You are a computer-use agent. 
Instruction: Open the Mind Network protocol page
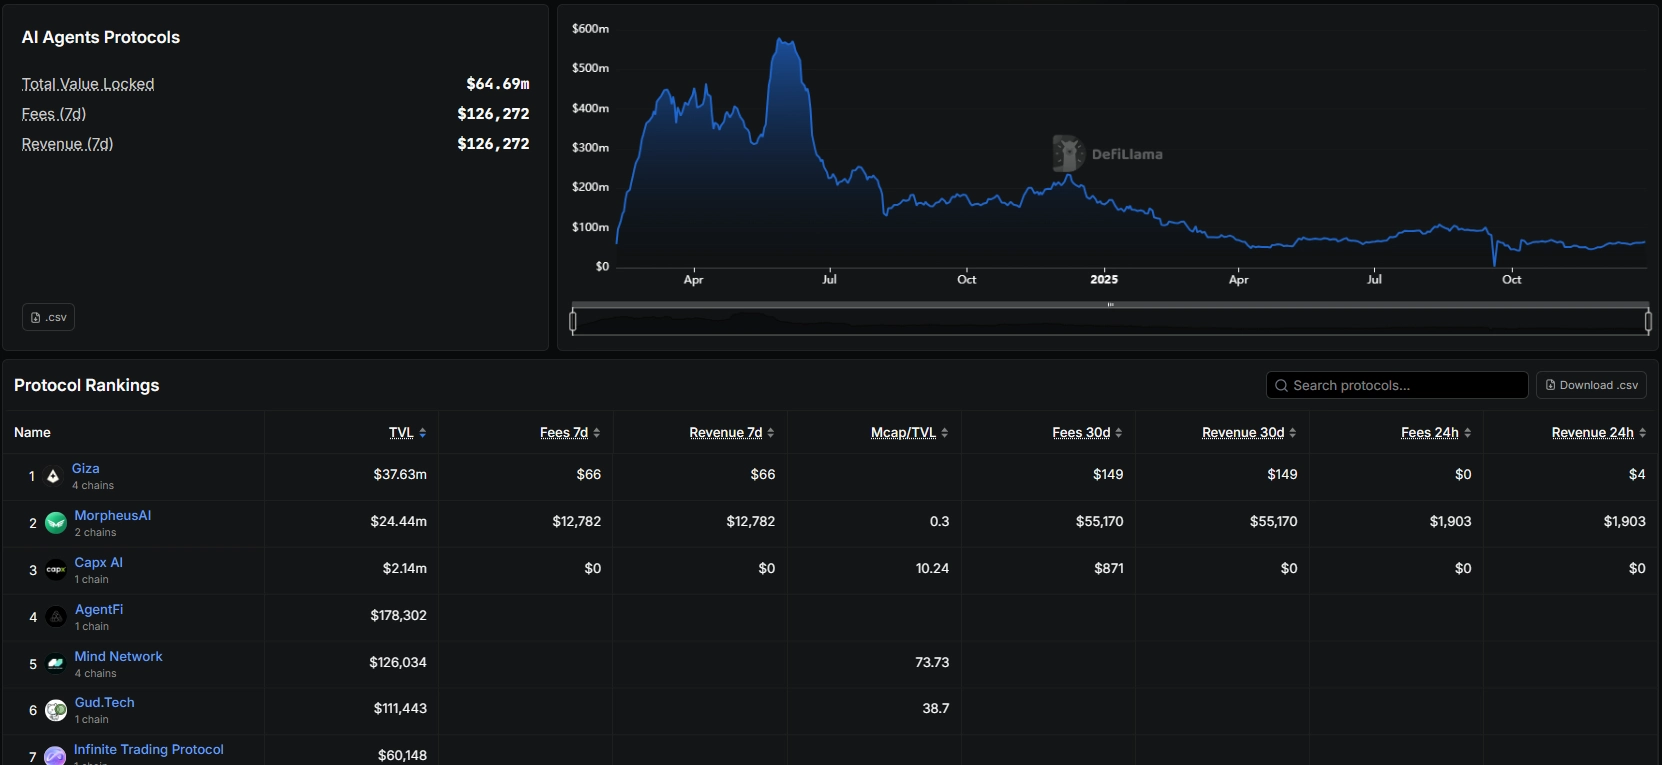(118, 656)
